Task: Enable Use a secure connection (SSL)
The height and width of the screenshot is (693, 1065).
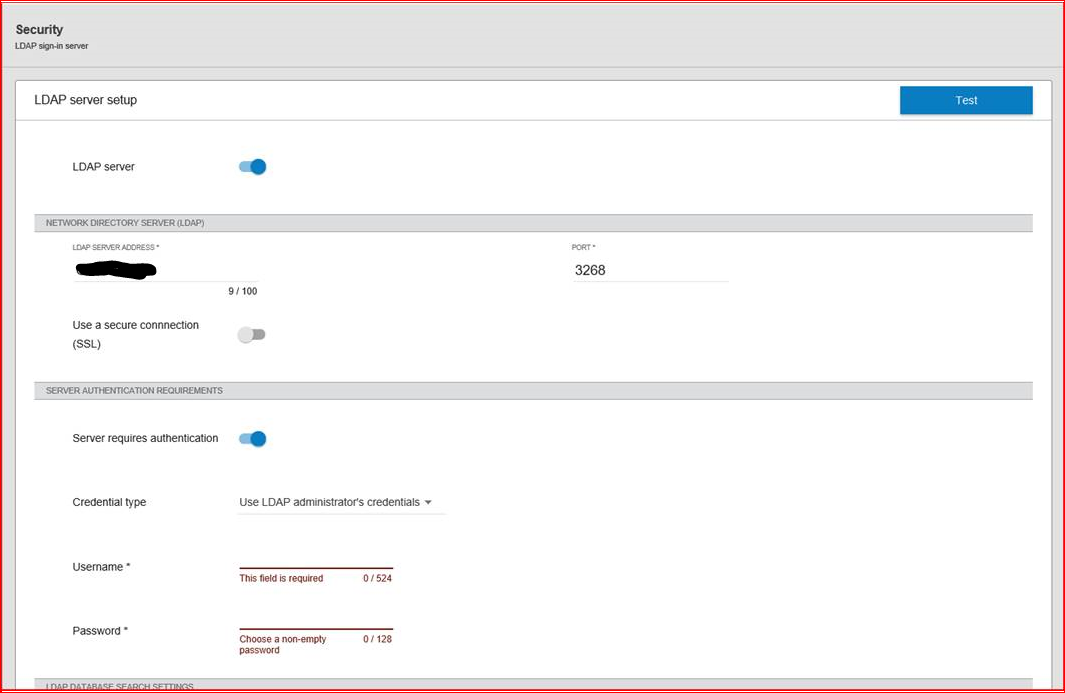Action: pos(251,334)
